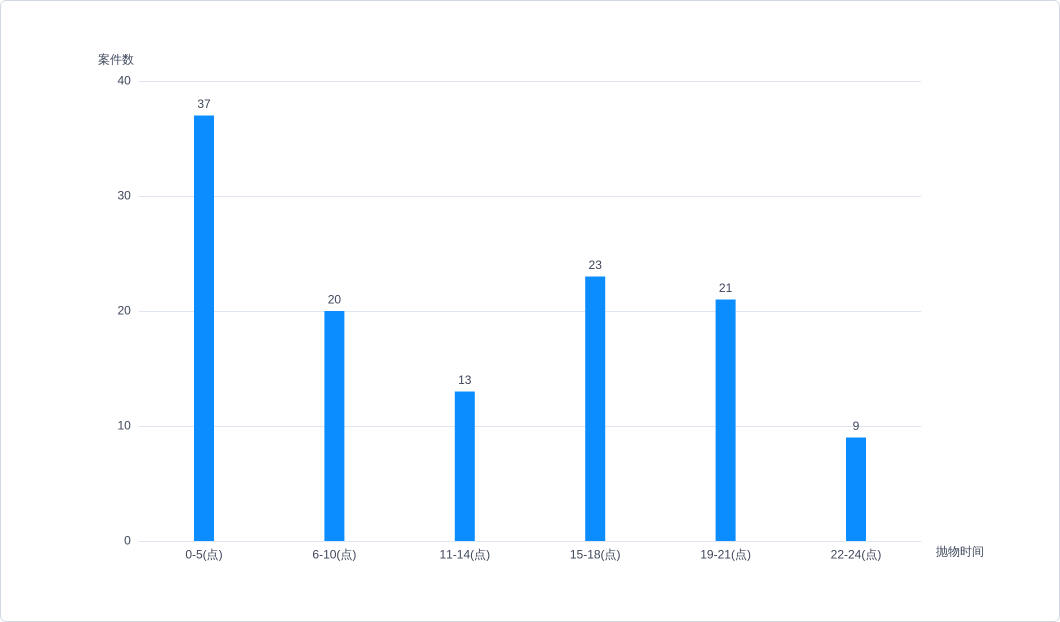Image resolution: width=1060 pixels, height=622 pixels.
Task: Click the x-axis title 抛物时间
Action: pos(959,552)
